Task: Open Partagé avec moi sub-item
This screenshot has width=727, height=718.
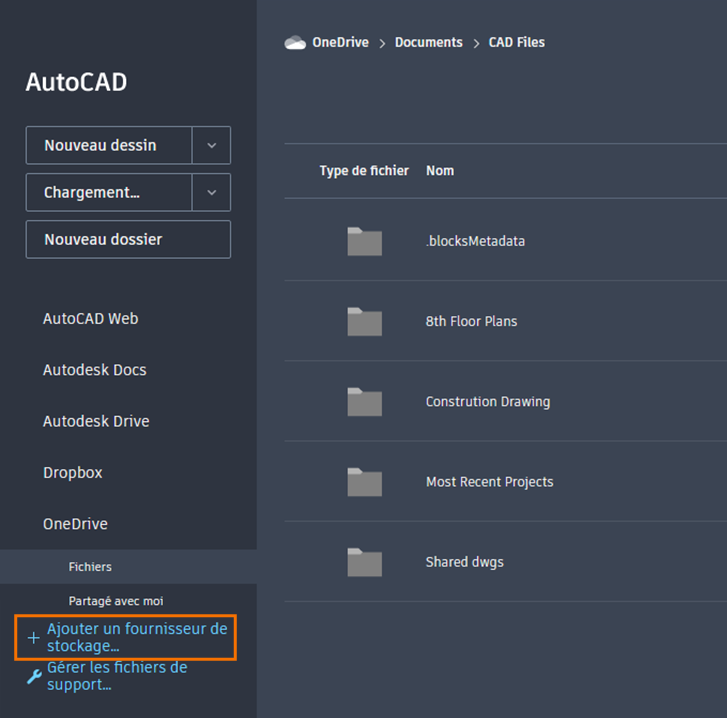Action: (x=116, y=601)
